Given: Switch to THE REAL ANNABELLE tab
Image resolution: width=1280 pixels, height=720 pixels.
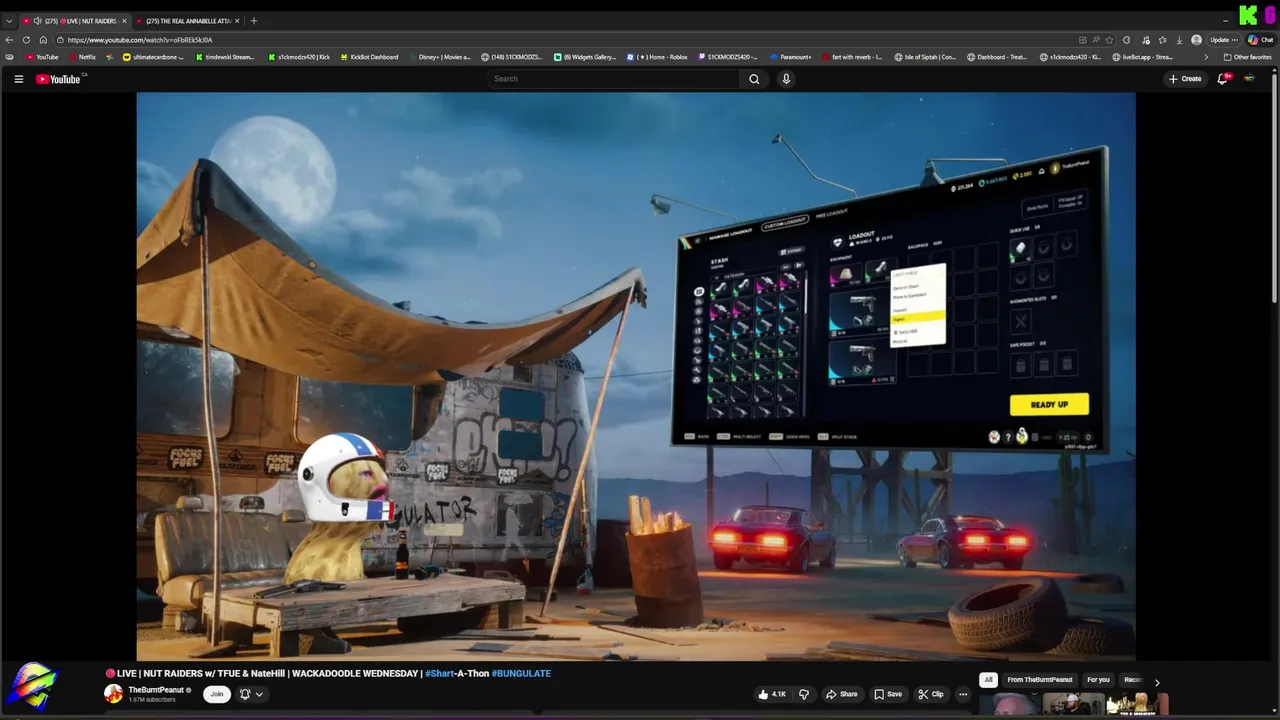Looking at the screenshot, I should tap(188, 21).
